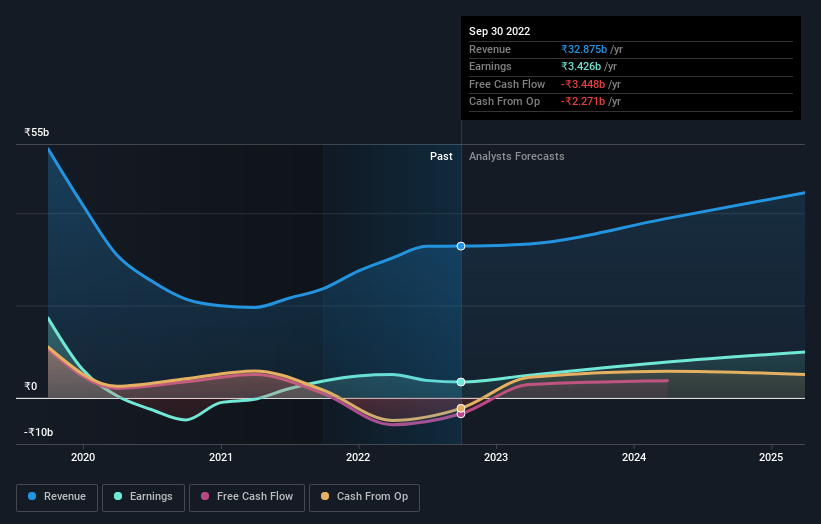This screenshot has height=524, width=821.
Task: Click the 2020 x-axis label
Action: (83, 458)
